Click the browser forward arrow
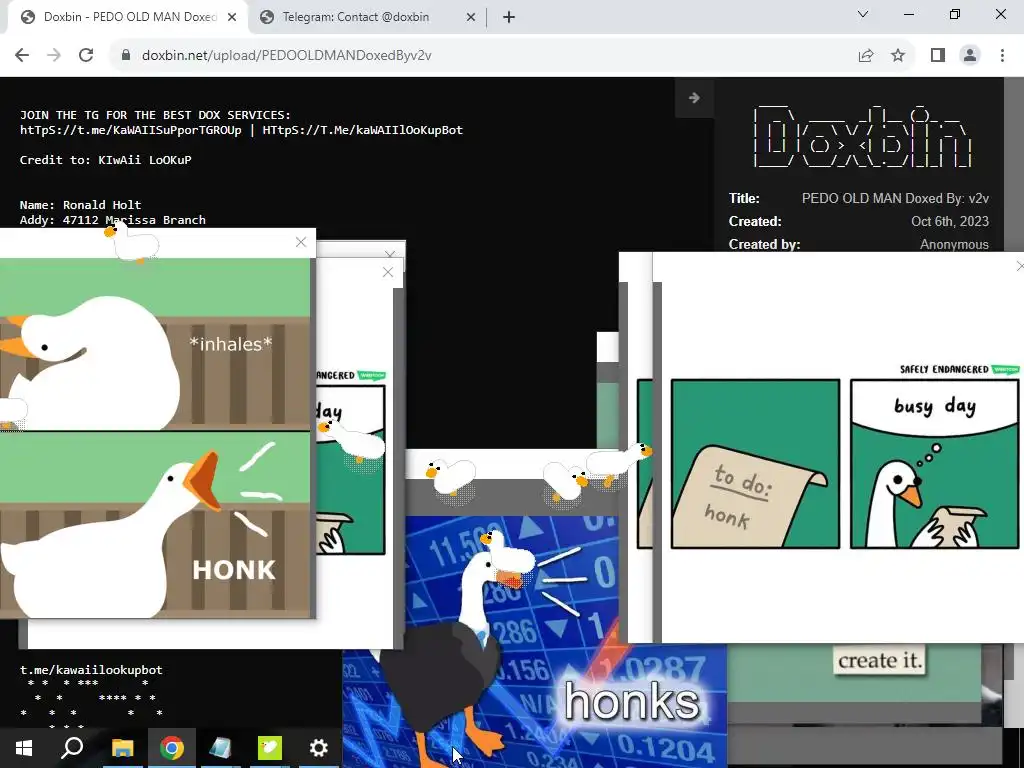 pyautogui.click(x=54, y=56)
